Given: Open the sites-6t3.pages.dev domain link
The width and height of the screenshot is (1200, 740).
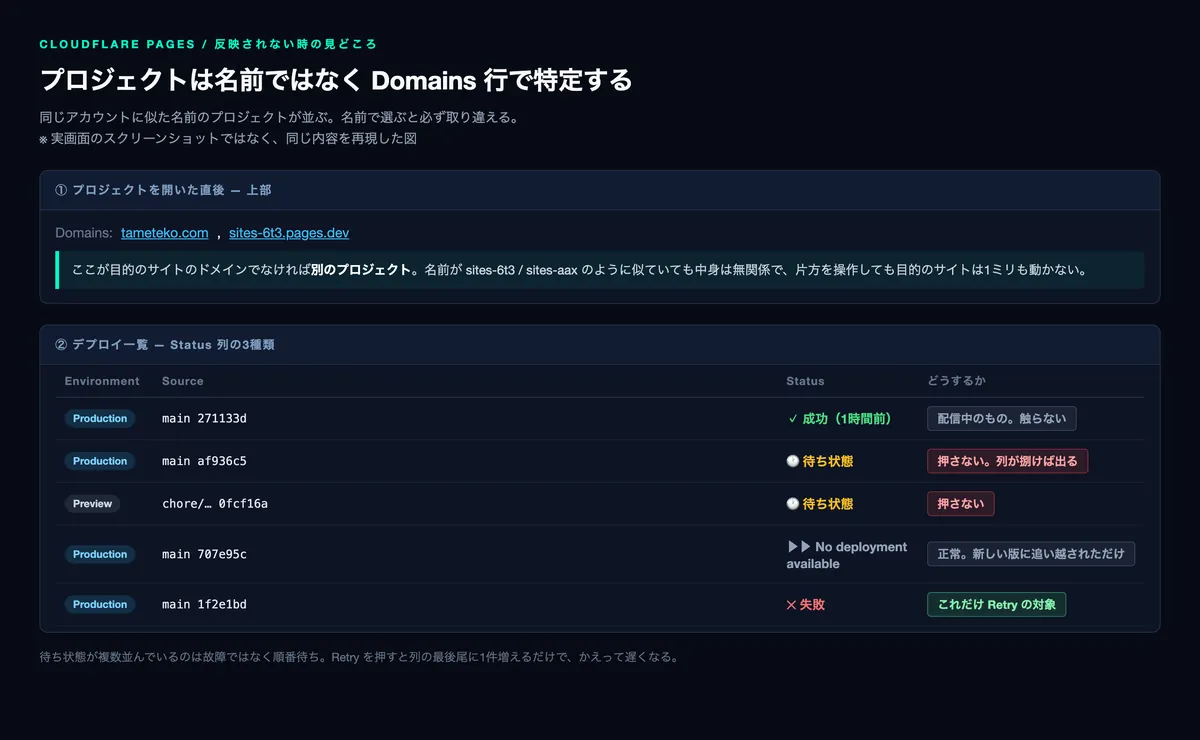Looking at the screenshot, I should click(289, 233).
